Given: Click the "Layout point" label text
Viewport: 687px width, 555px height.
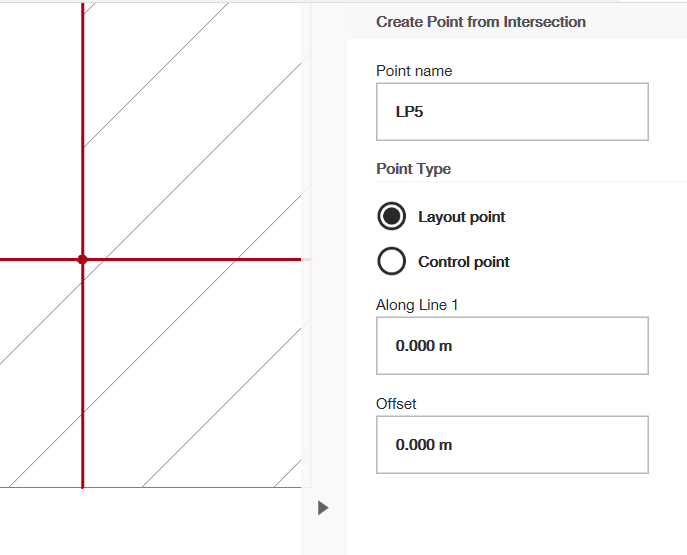Looking at the screenshot, I should coord(461,217).
